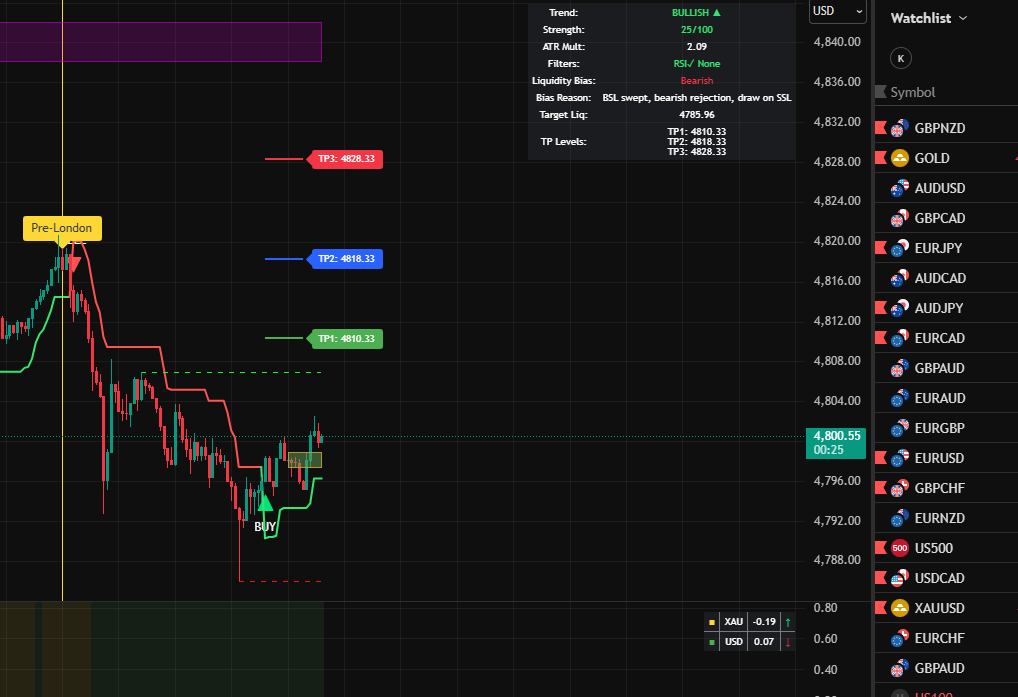Click the GBPNZD flag pair icon
Screen dimensions: 1018x697
(899, 128)
